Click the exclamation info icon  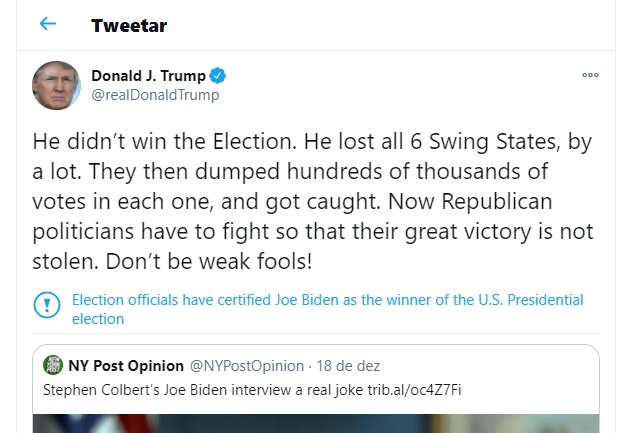pyautogui.click(x=47, y=305)
